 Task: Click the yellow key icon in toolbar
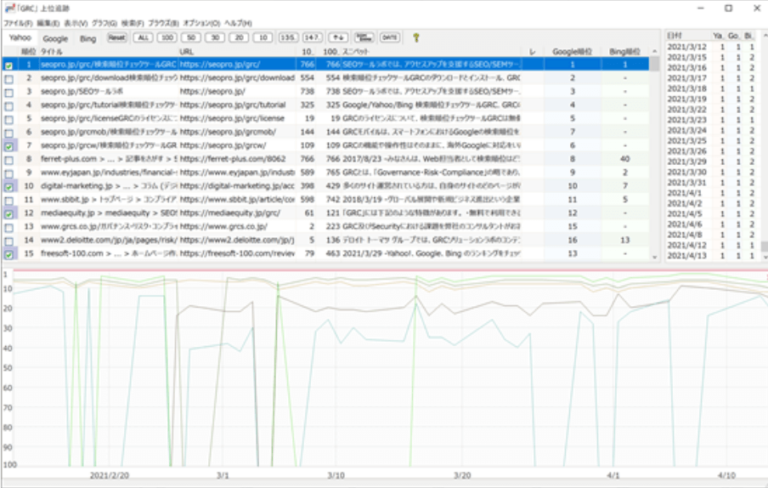tap(417, 37)
